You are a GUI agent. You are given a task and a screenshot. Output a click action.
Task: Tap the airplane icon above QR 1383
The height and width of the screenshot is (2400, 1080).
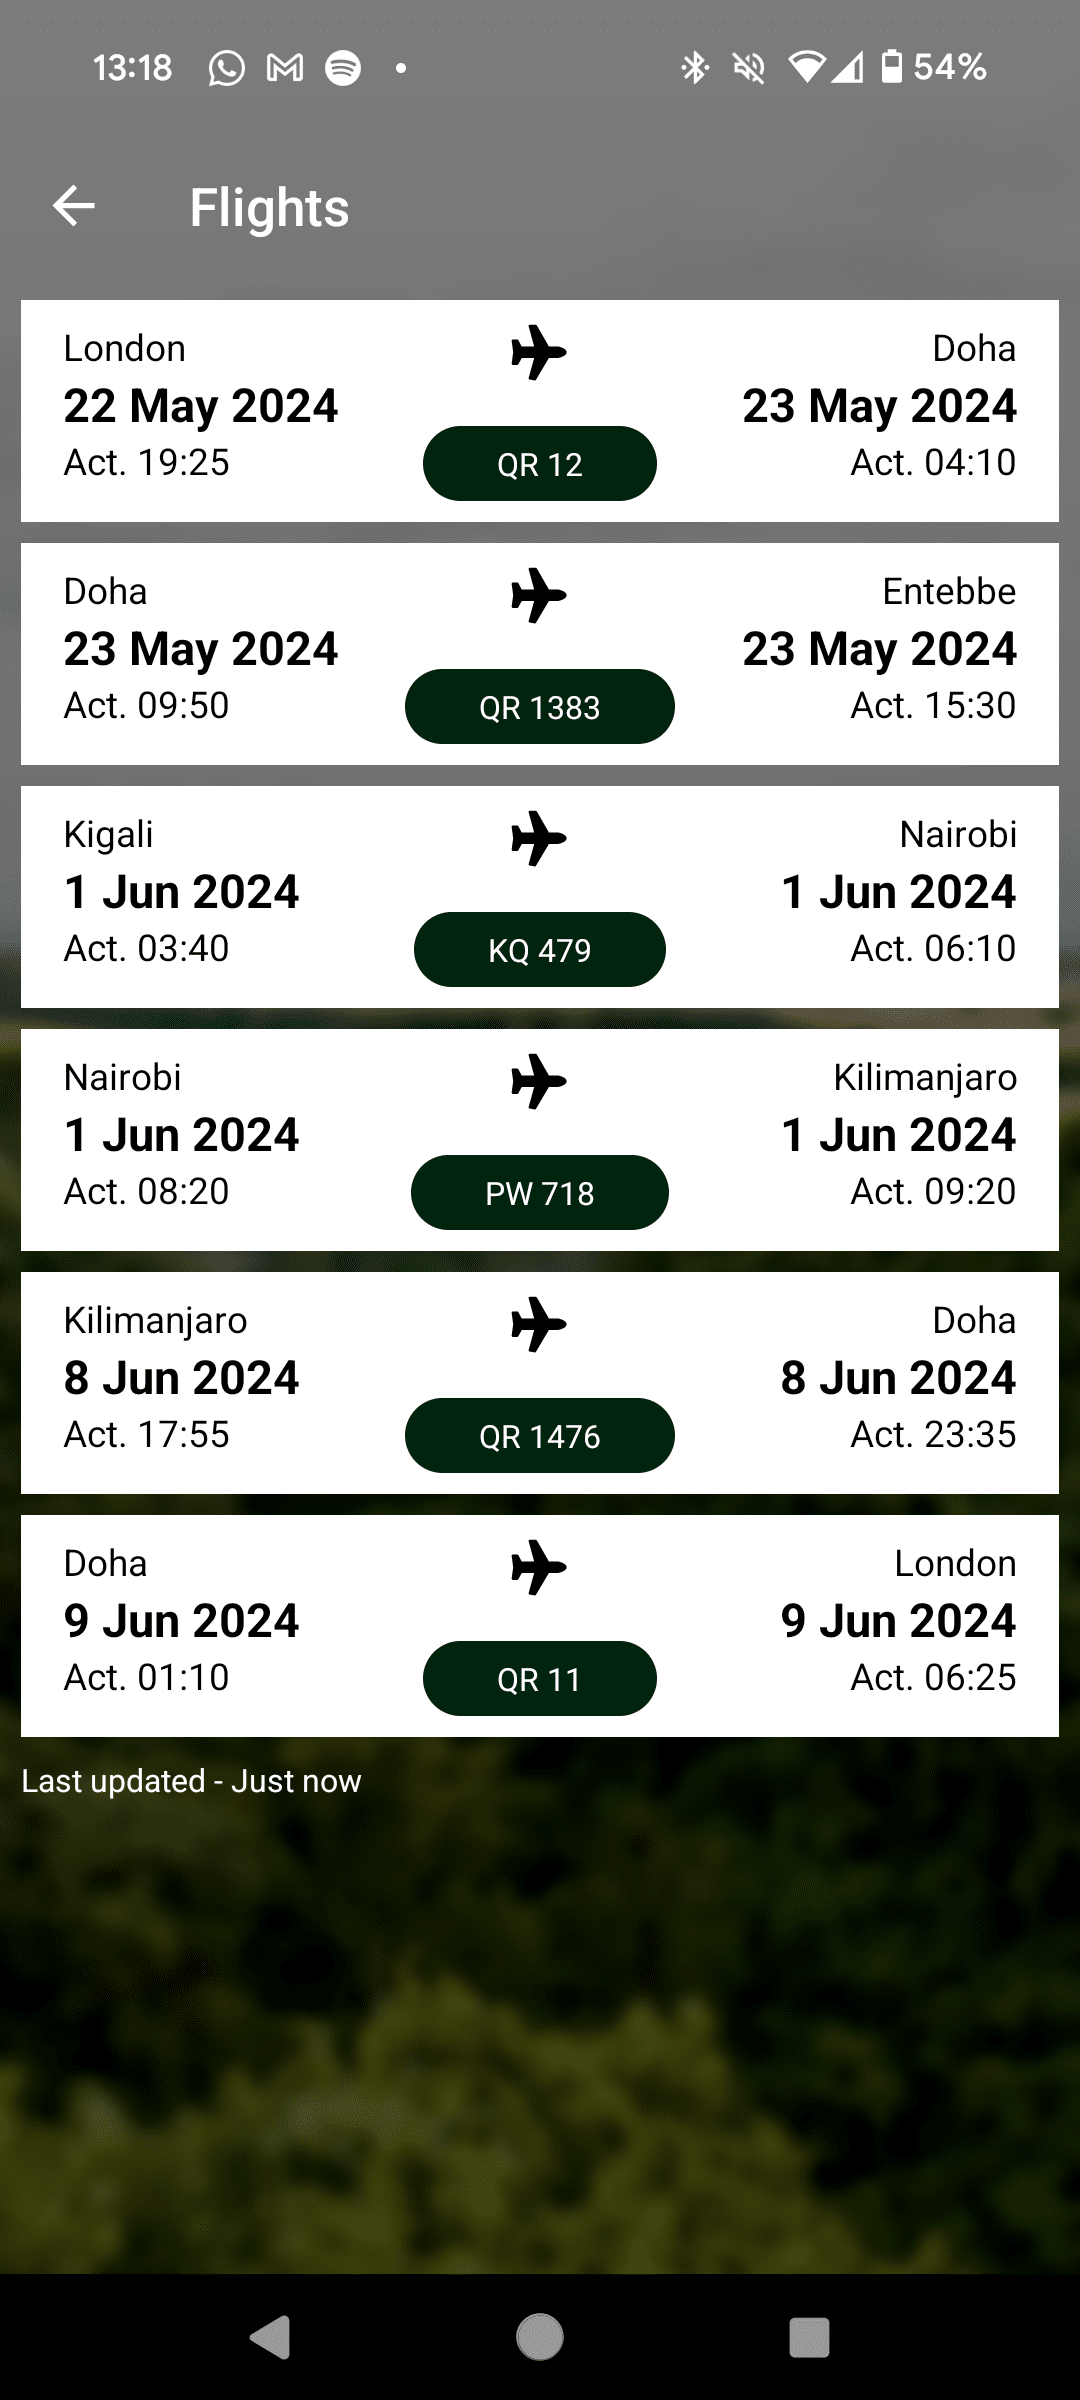pyautogui.click(x=539, y=595)
